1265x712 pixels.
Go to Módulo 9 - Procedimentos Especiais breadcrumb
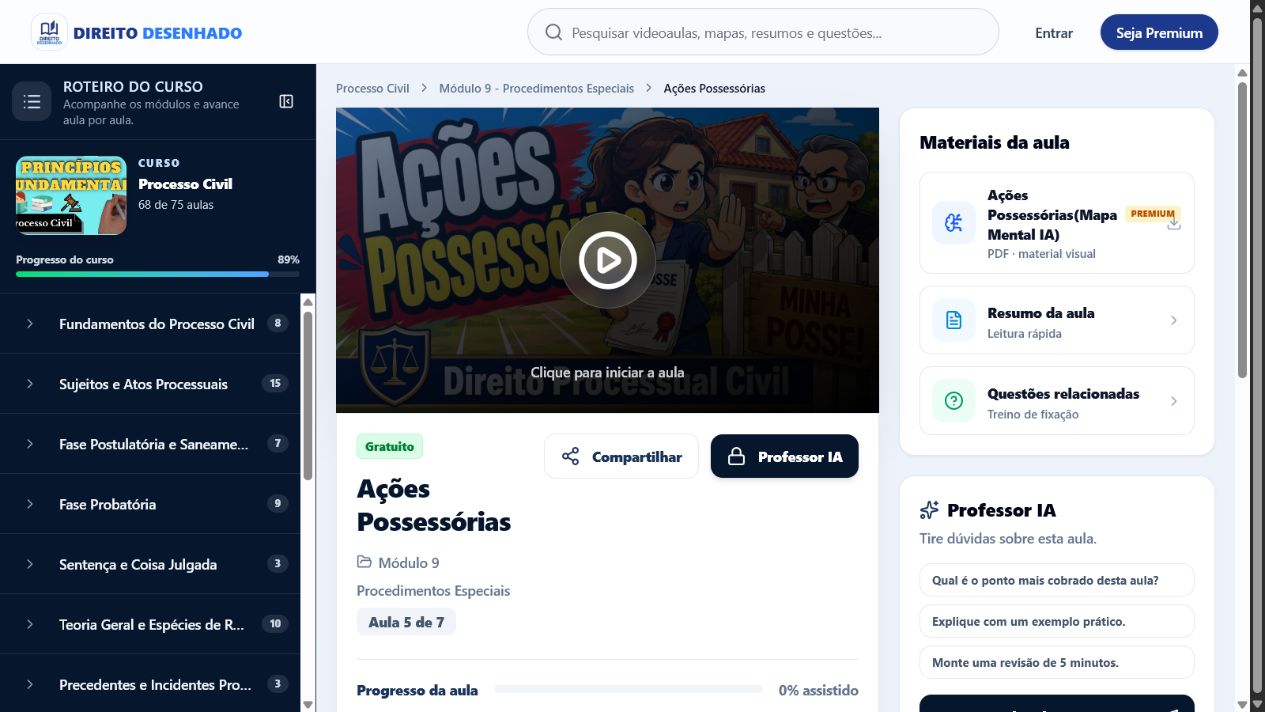coord(536,88)
